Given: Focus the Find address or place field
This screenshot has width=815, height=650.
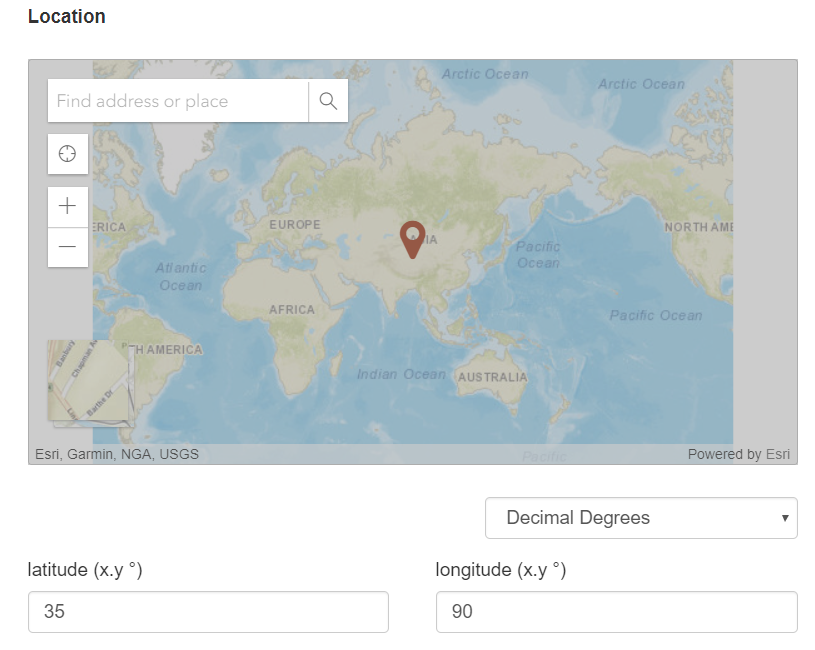Looking at the screenshot, I should pyautogui.click(x=178, y=101).
